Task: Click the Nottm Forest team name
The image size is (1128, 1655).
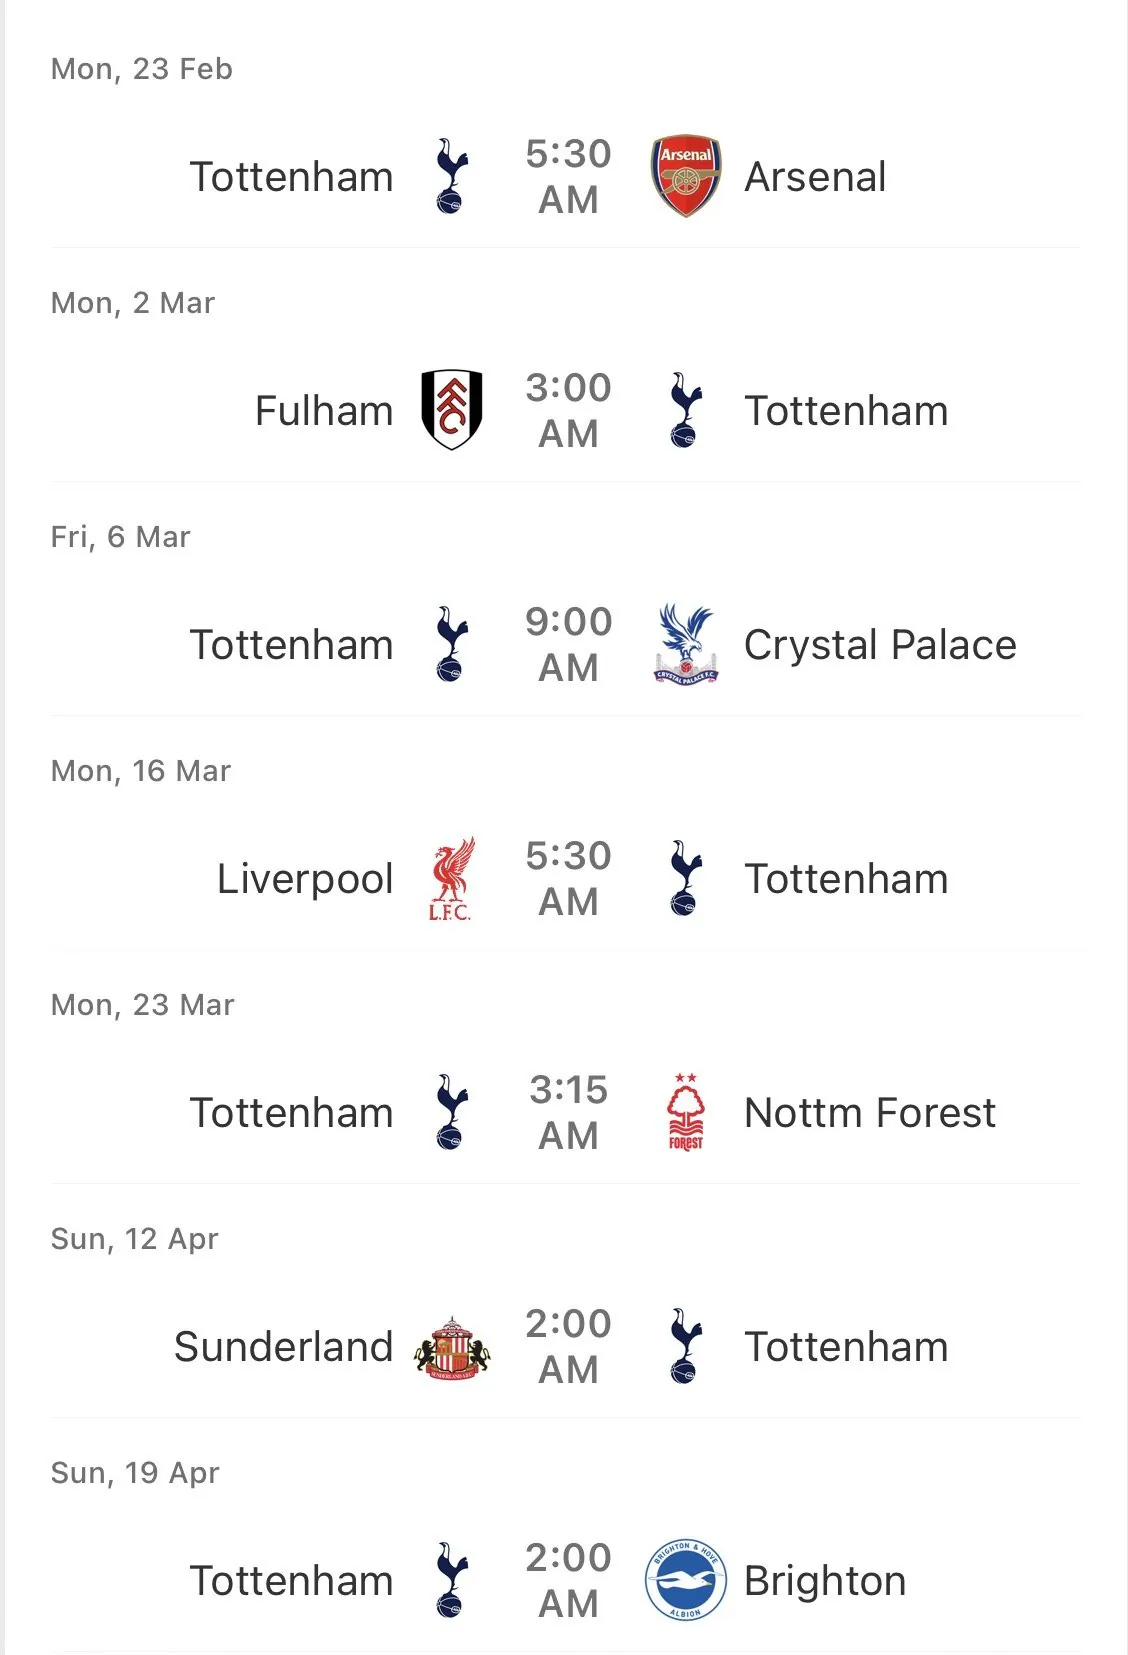Action: pyautogui.click(x=870, y=1113)
